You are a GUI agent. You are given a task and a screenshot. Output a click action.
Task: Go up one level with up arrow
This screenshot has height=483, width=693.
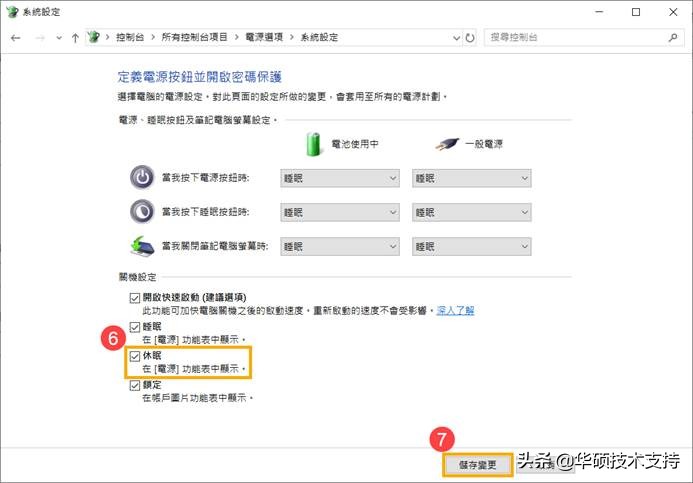75,38
